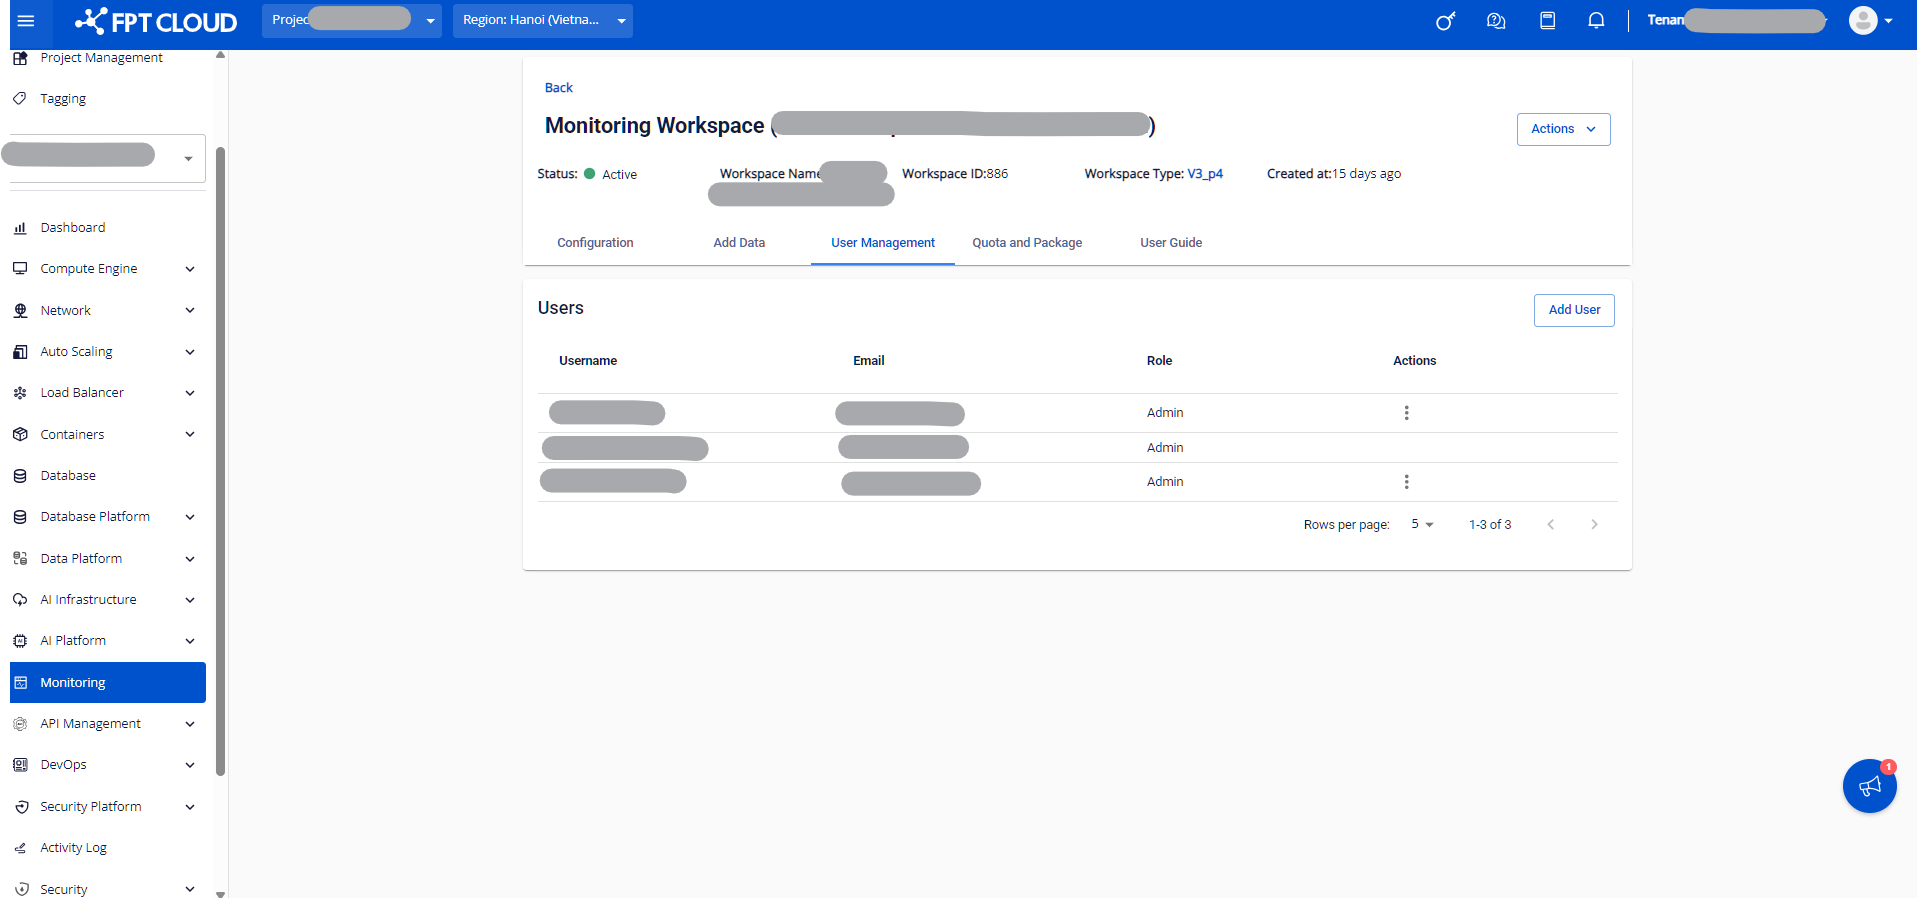The width and height of the screenshot is (1917, 898).
Task: Click the documentation book icon in header
Action: (x=1547, y=21)
